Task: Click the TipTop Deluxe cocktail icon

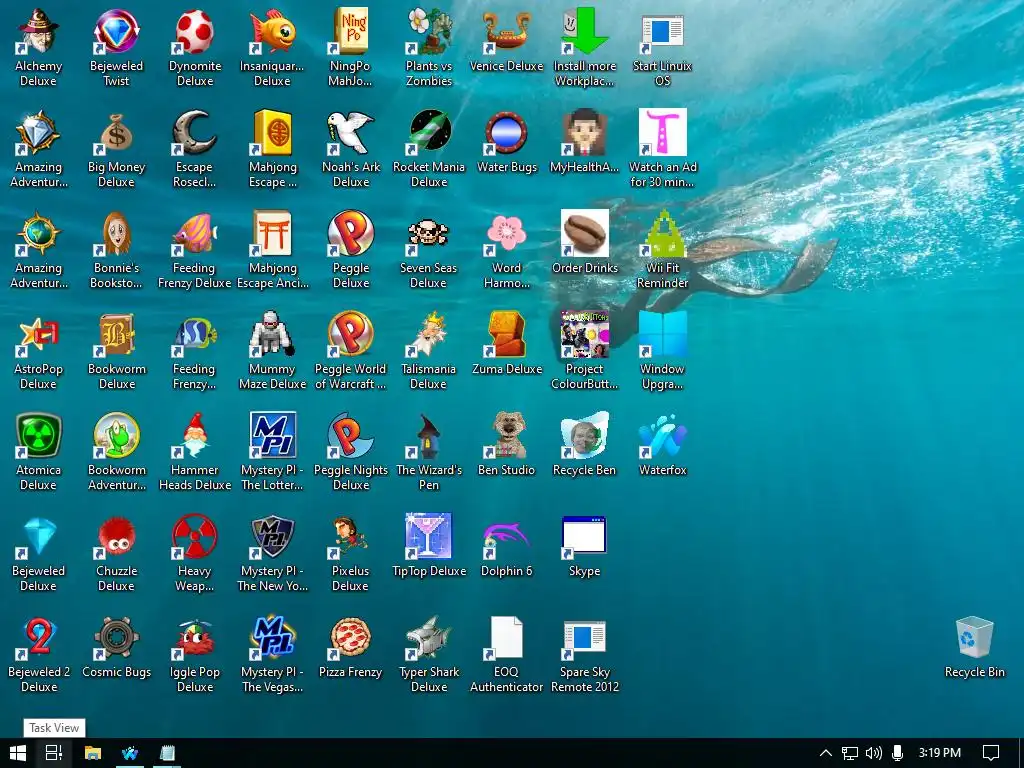Action: tap(428, 537)
